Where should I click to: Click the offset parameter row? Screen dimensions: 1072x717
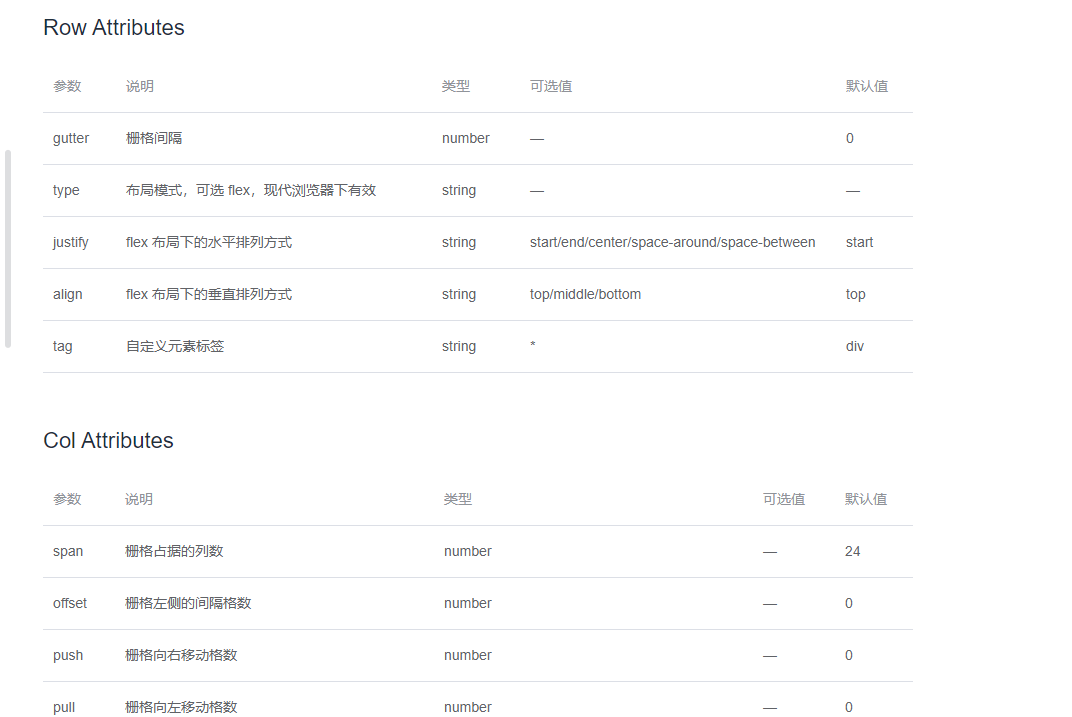point(69,603)
